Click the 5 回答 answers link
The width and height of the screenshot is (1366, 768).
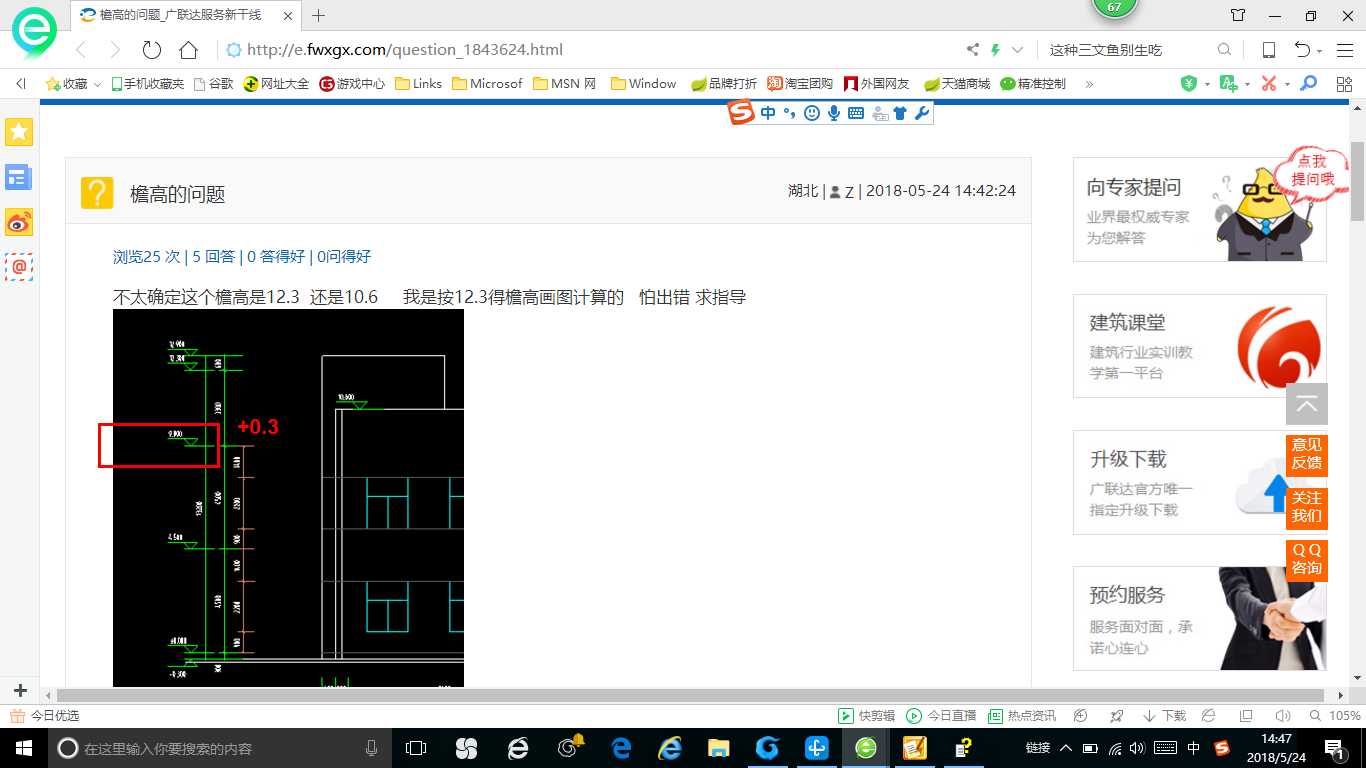214,257
